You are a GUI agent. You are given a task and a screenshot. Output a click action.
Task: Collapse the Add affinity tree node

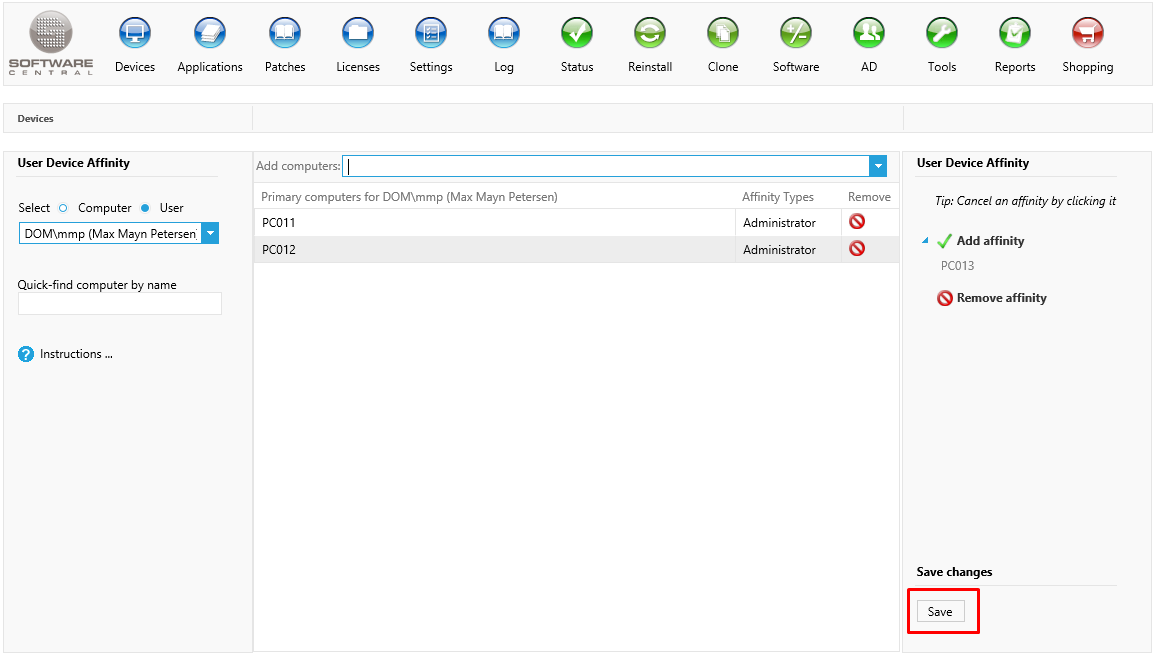coord(925,241)
